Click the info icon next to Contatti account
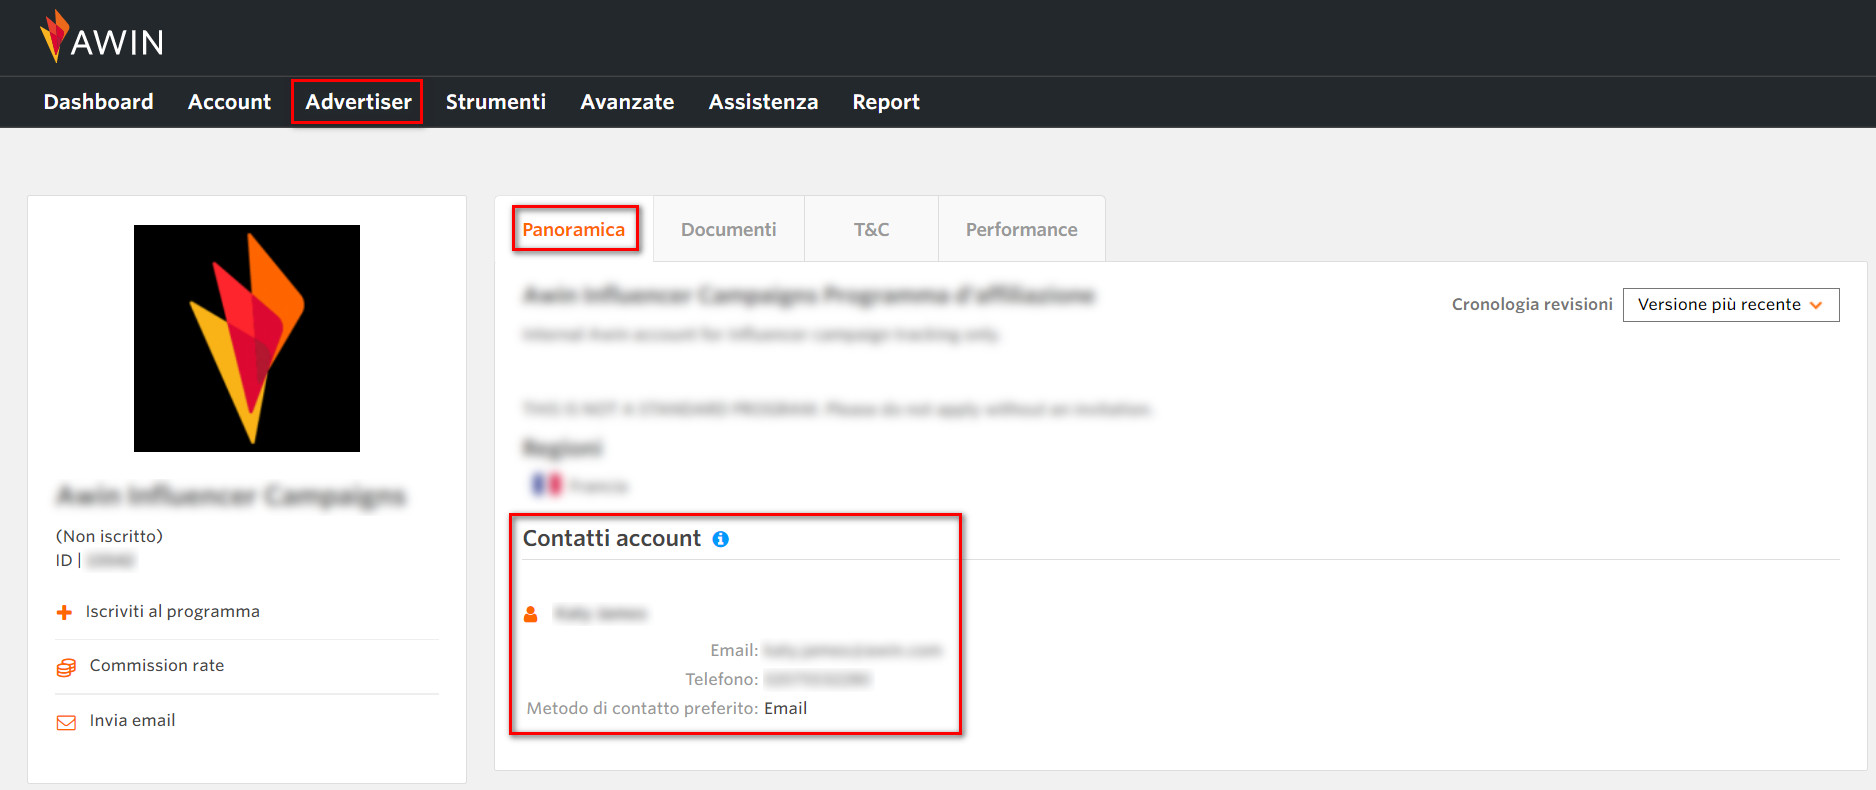Image resolution: width=1876 pixels, height=790 pixels. (720, 539)
